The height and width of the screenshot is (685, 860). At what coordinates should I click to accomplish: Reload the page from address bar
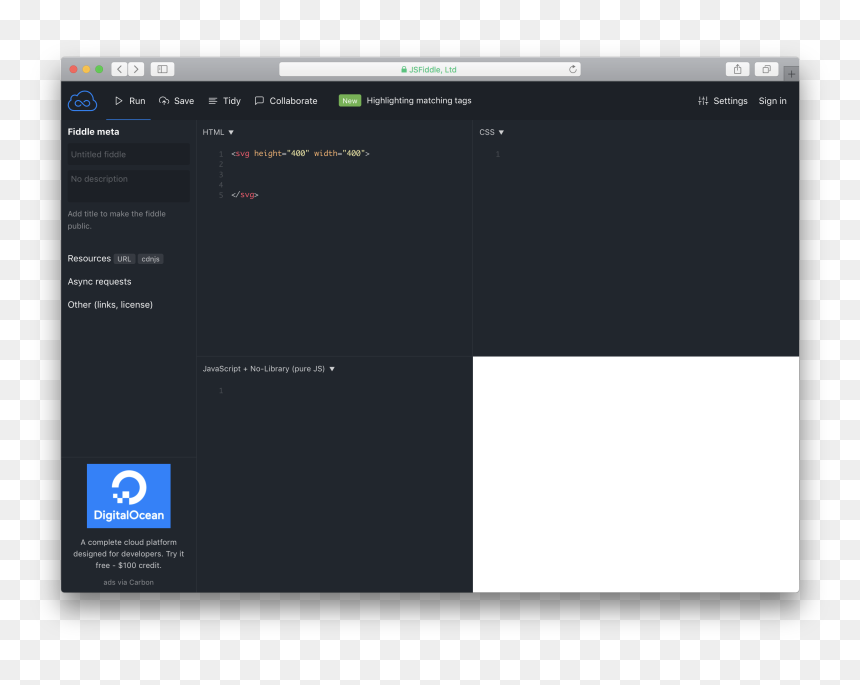(x=573, y=69)
